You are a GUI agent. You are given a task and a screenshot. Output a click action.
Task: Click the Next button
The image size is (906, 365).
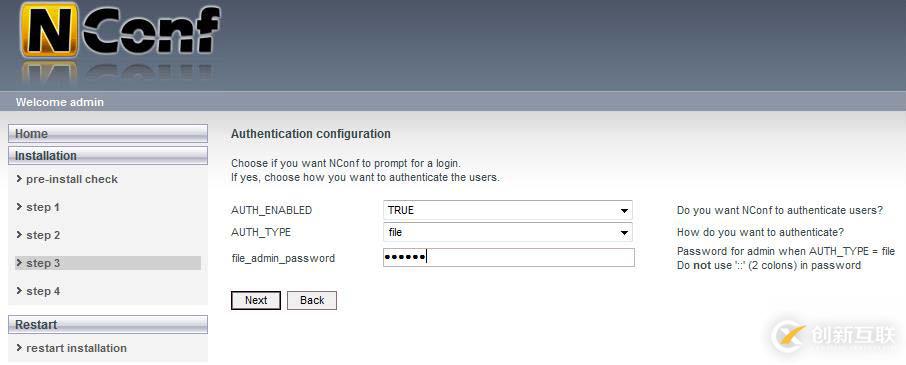click(256, 300)
